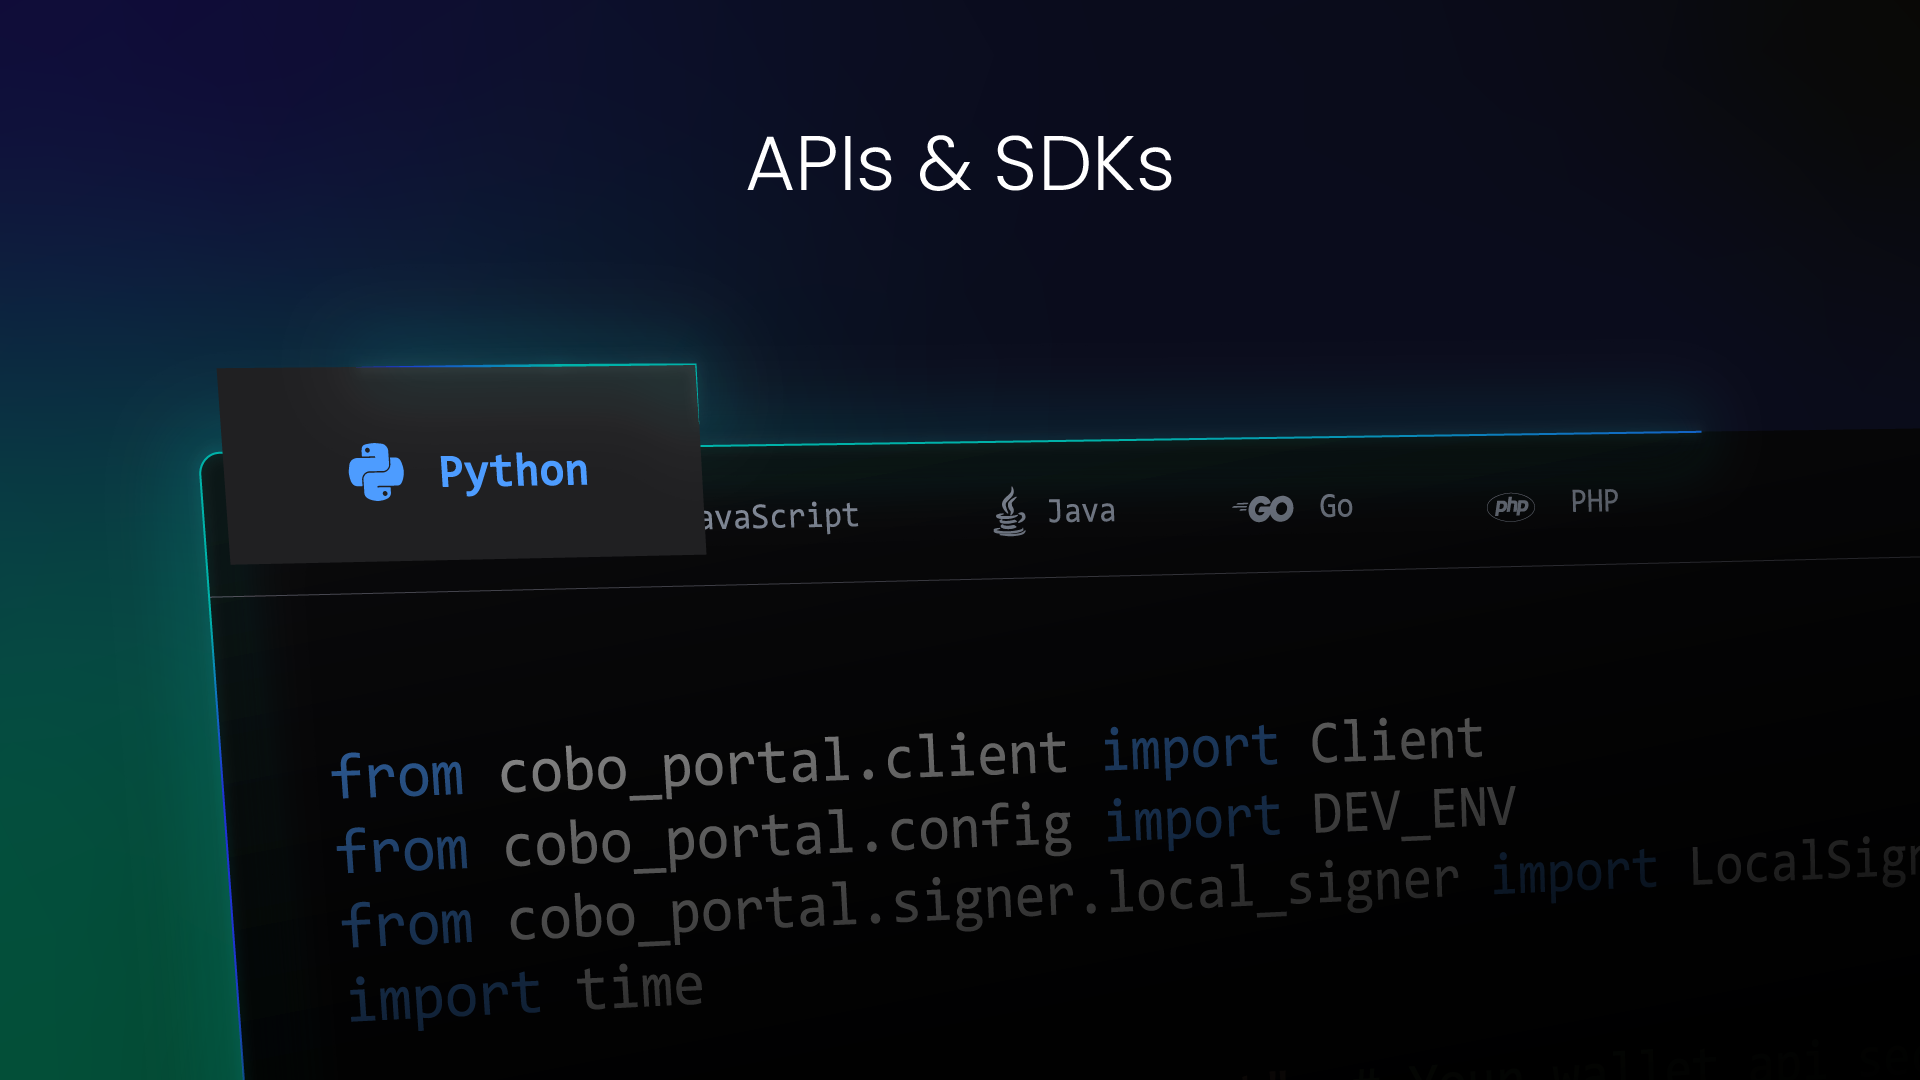Click the word time in last import
1920x1080 pixels.
(x=640, y=988)
